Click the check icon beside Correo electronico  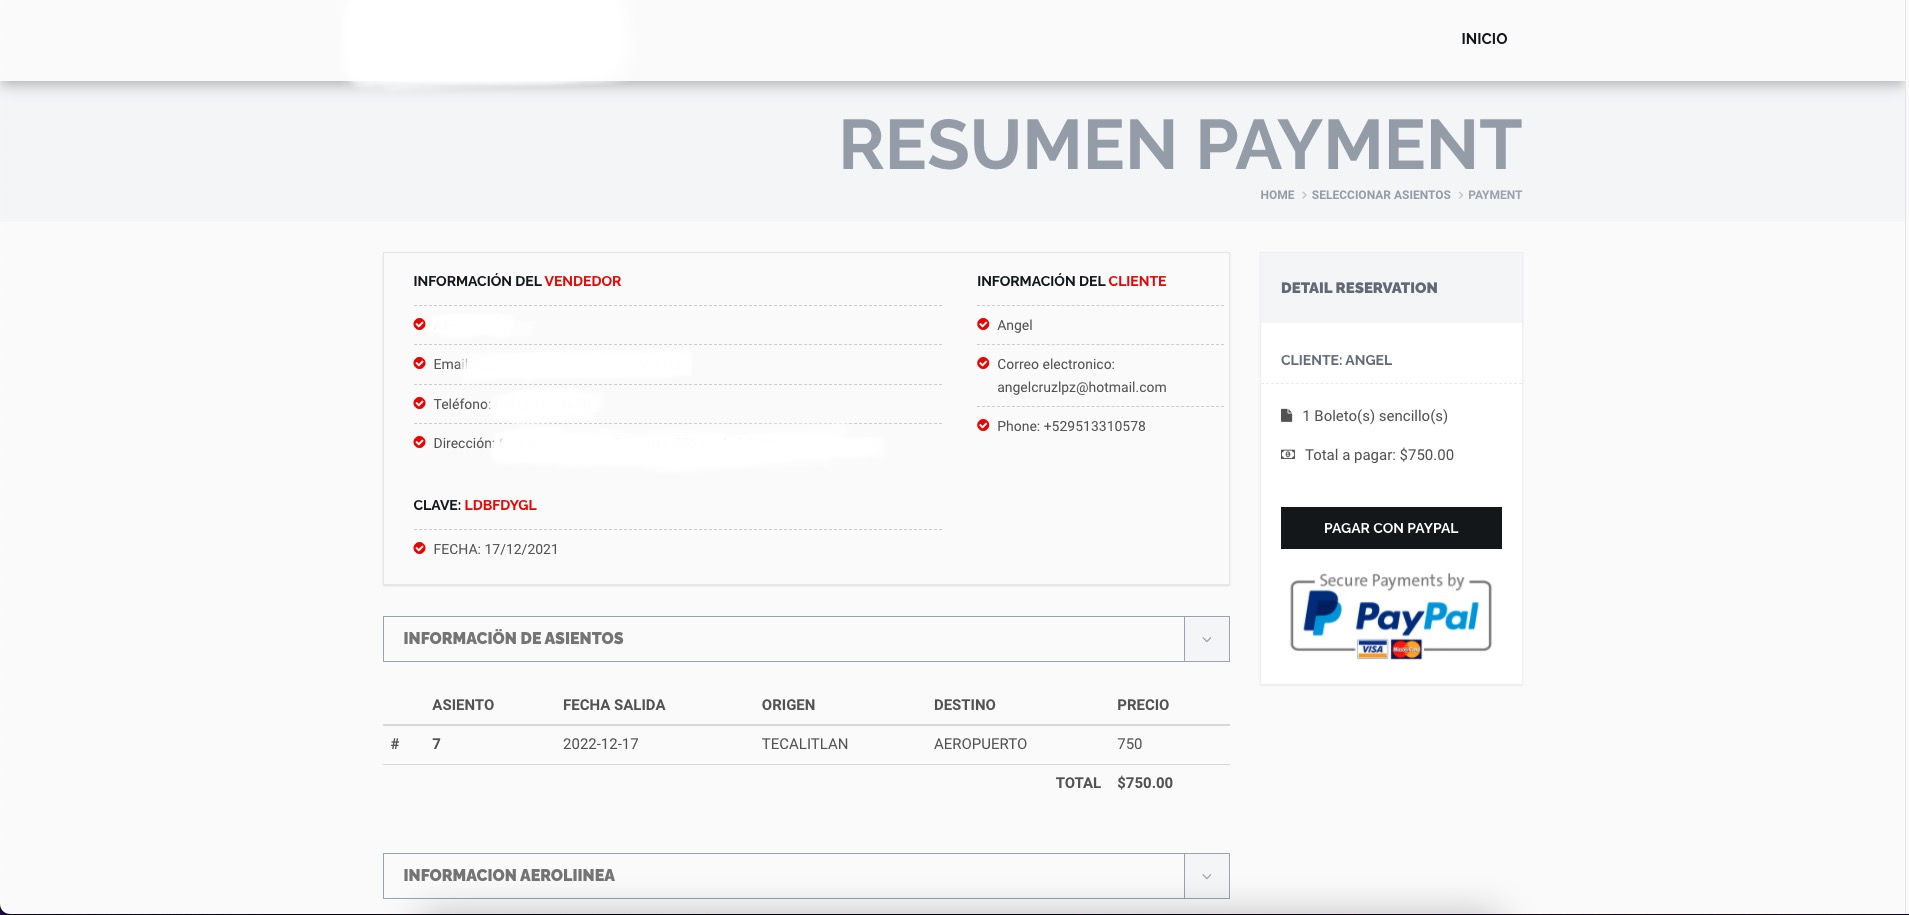pos(983,364)
